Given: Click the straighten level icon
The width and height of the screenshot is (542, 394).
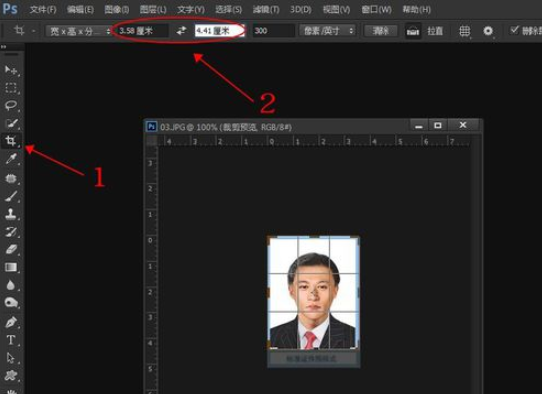Looking at the screenshot, I should (413, 31).
